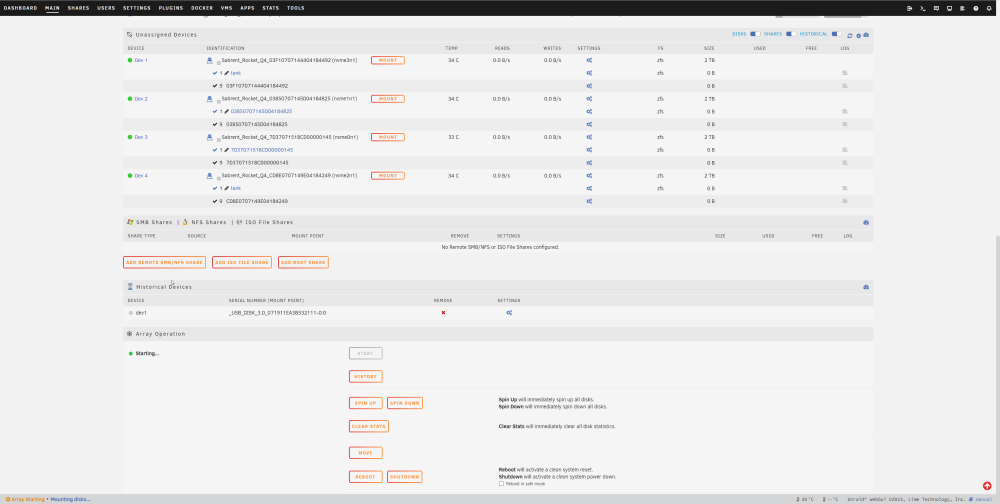1000x504 pixels.
Task: Open Unassigned Devices settings gear icon
Action: [858, 36]
